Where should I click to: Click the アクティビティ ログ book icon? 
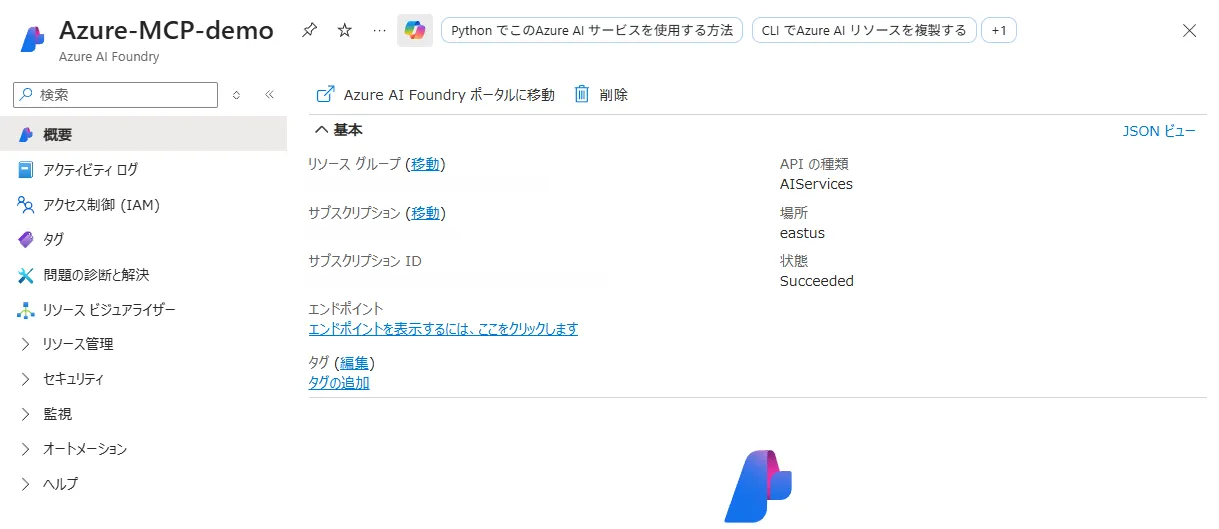[x=26, y=170]
